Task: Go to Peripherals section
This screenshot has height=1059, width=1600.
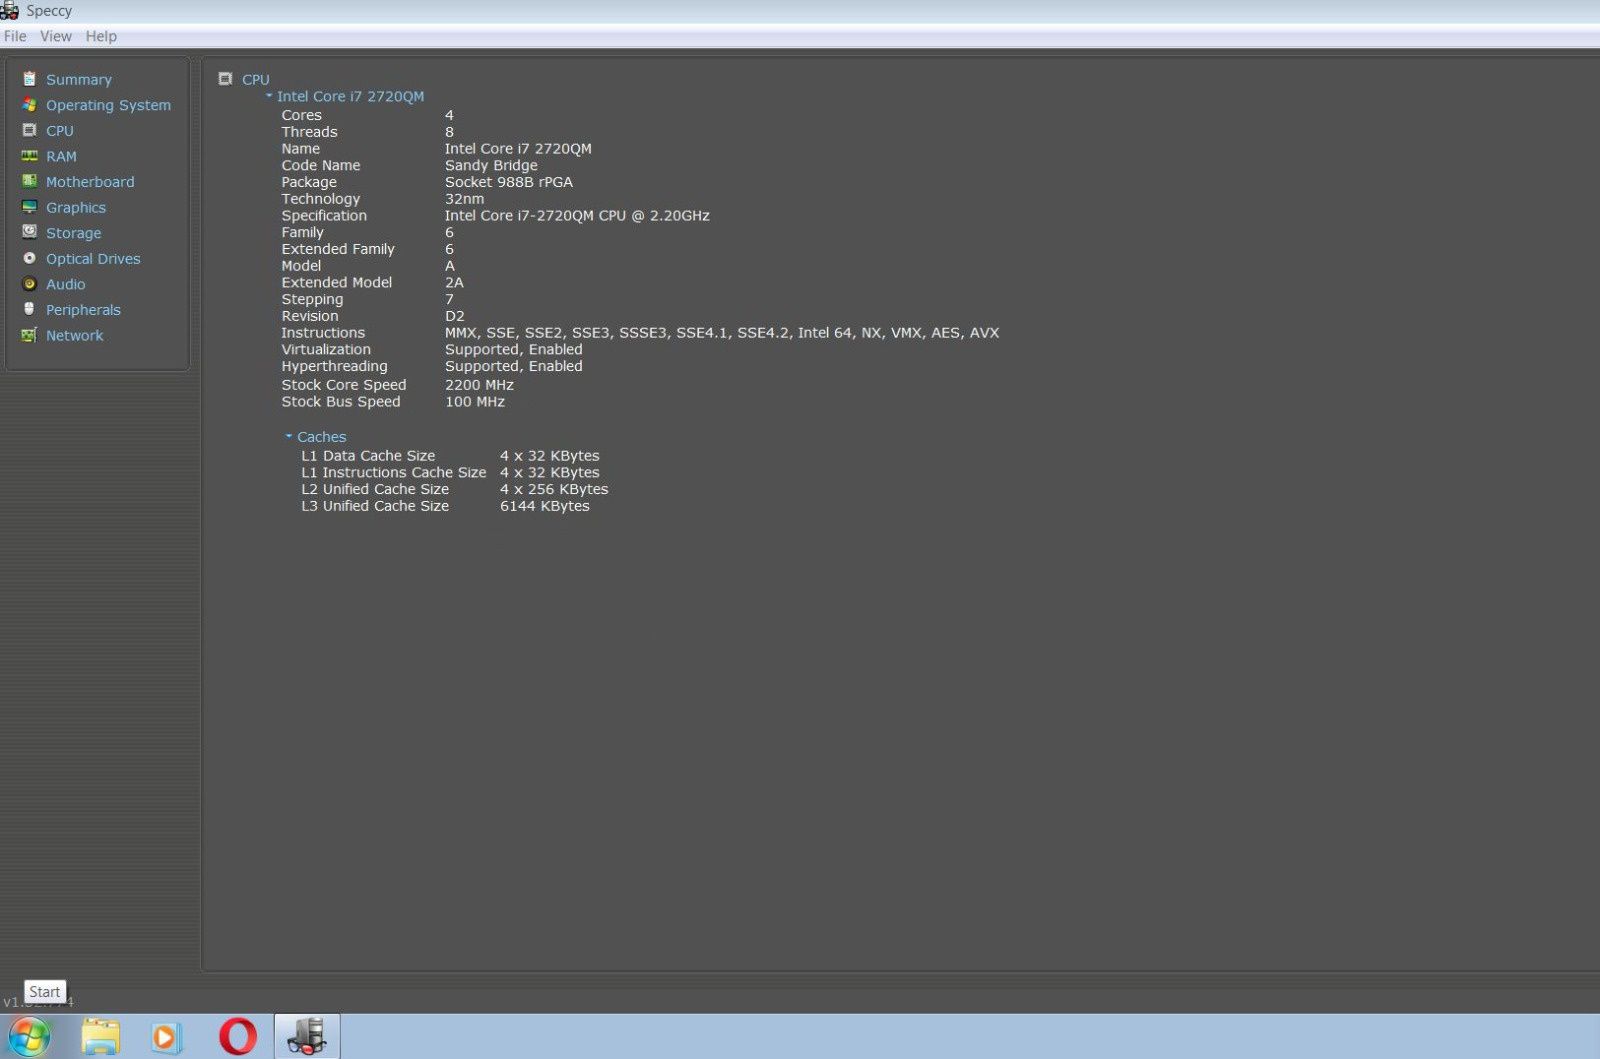Action: pos(83,310)
